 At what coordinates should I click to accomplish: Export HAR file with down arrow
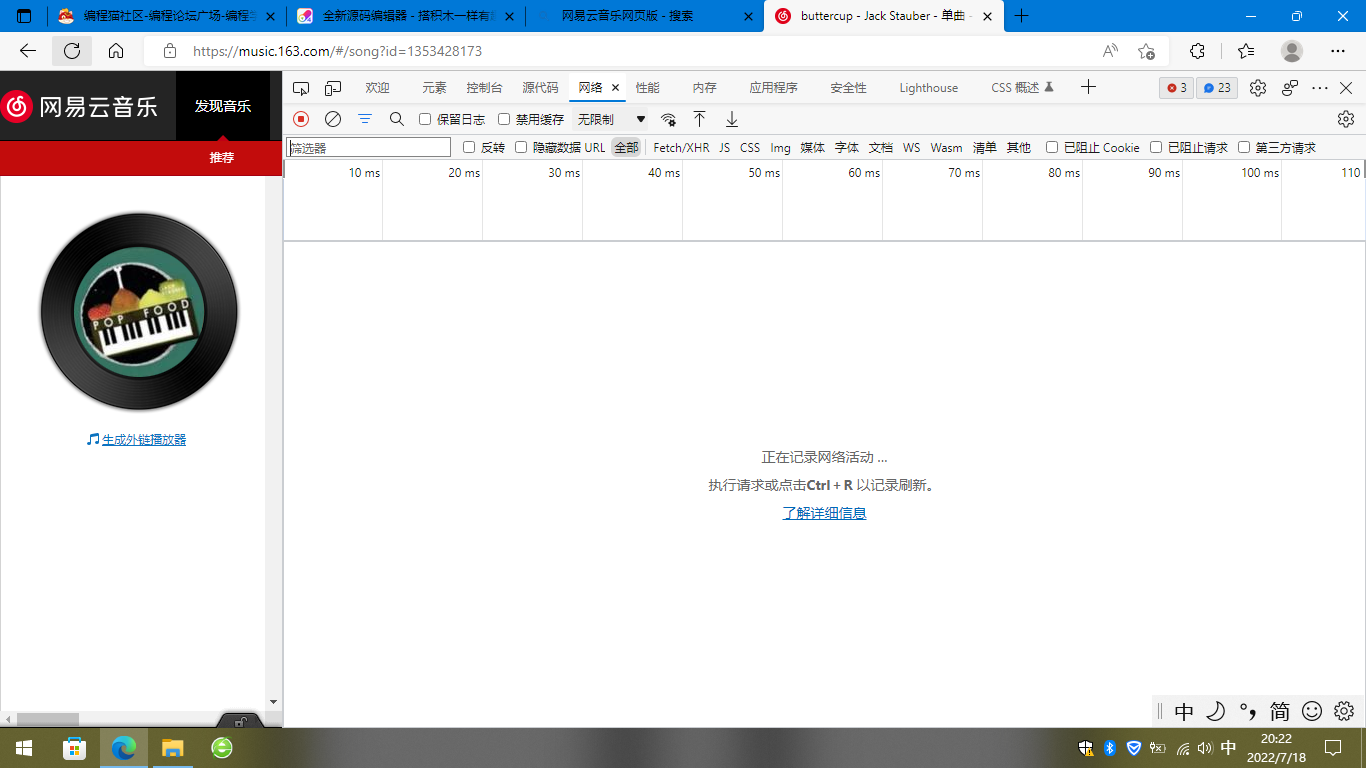732,119
